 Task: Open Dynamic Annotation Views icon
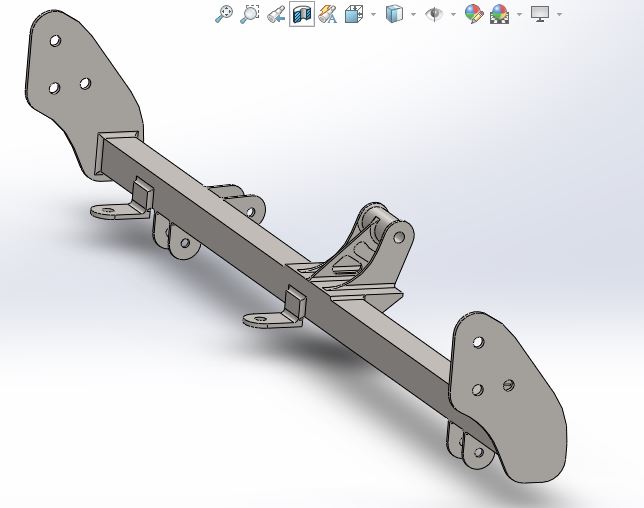coord(327,14)
